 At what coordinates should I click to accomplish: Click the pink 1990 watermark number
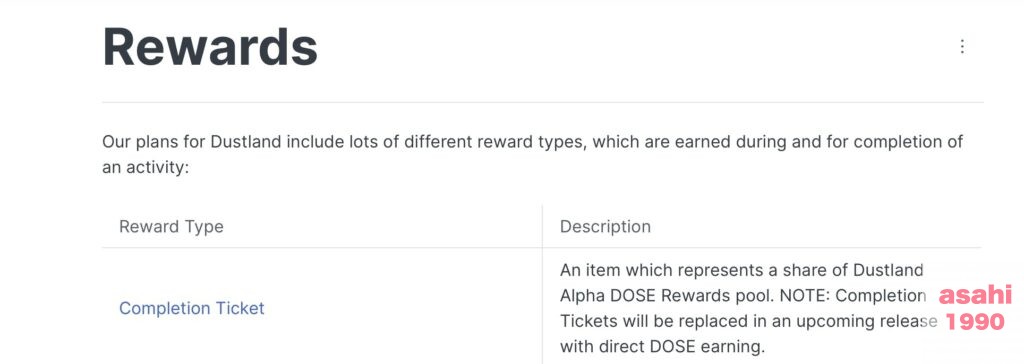tap(975, 322)
